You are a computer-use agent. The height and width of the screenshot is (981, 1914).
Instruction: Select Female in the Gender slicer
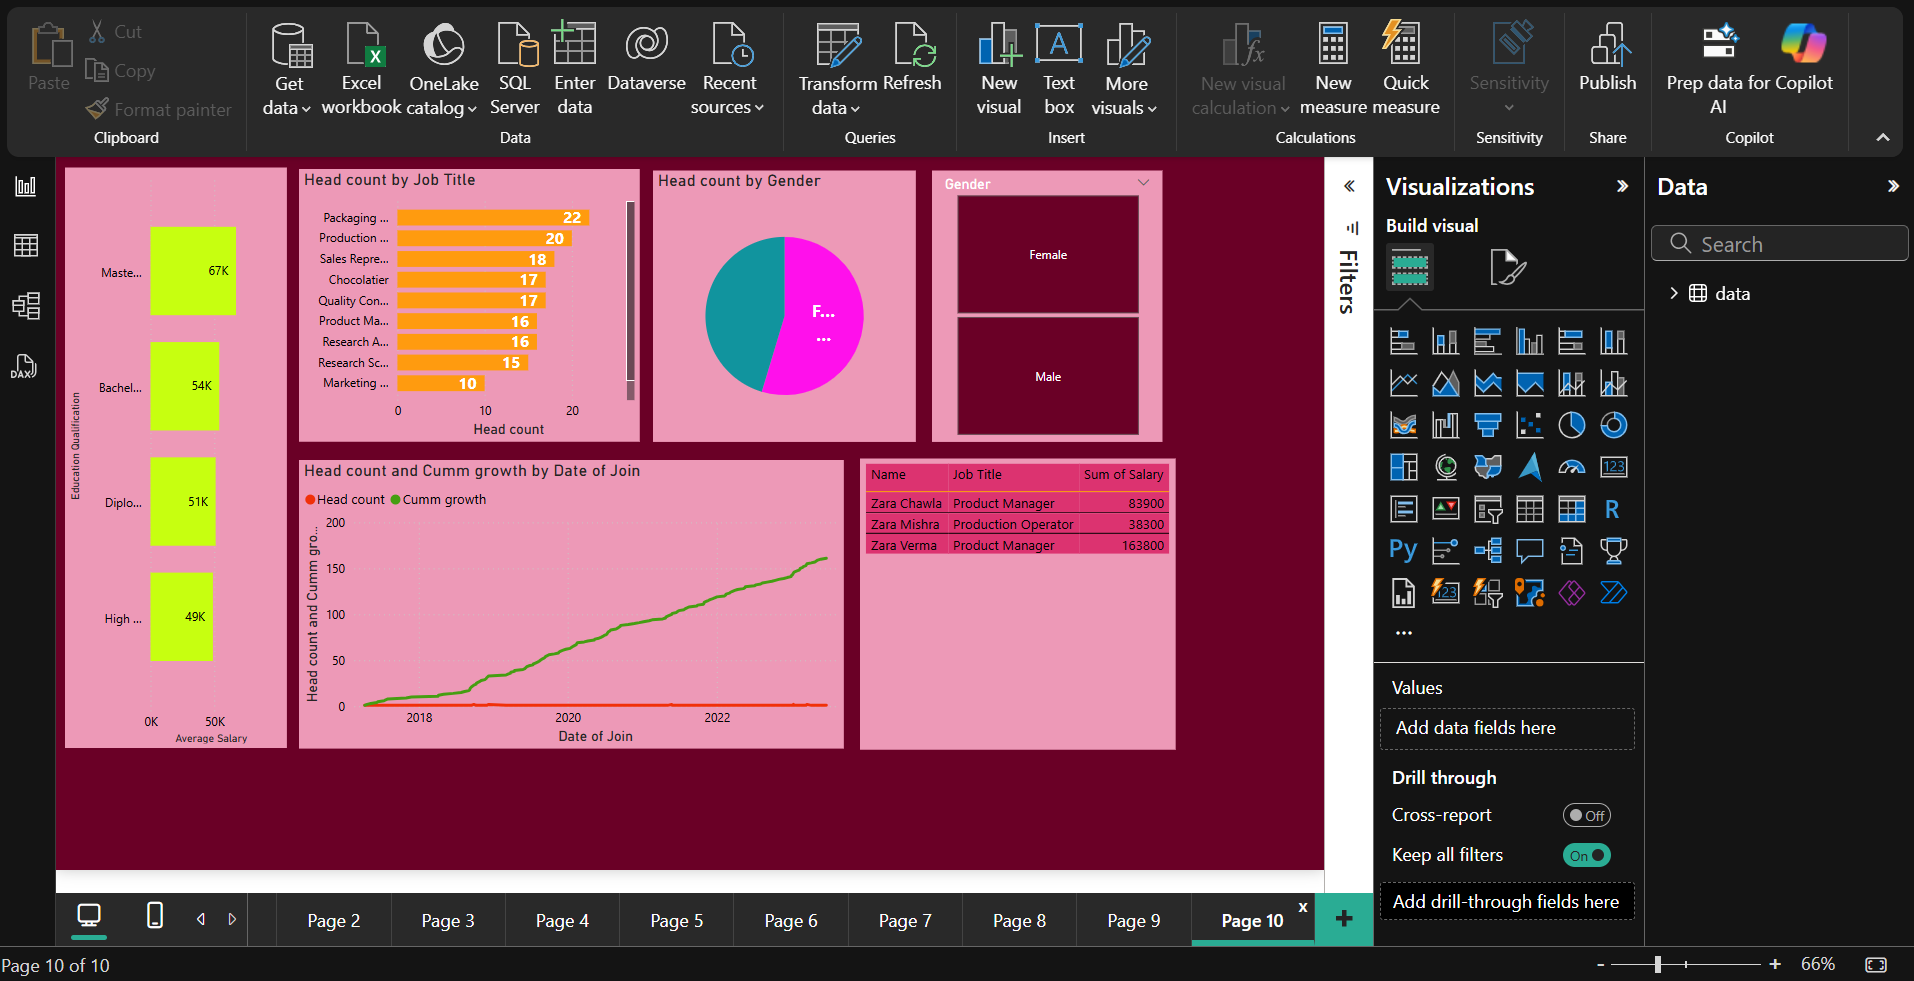[1048, 255]
